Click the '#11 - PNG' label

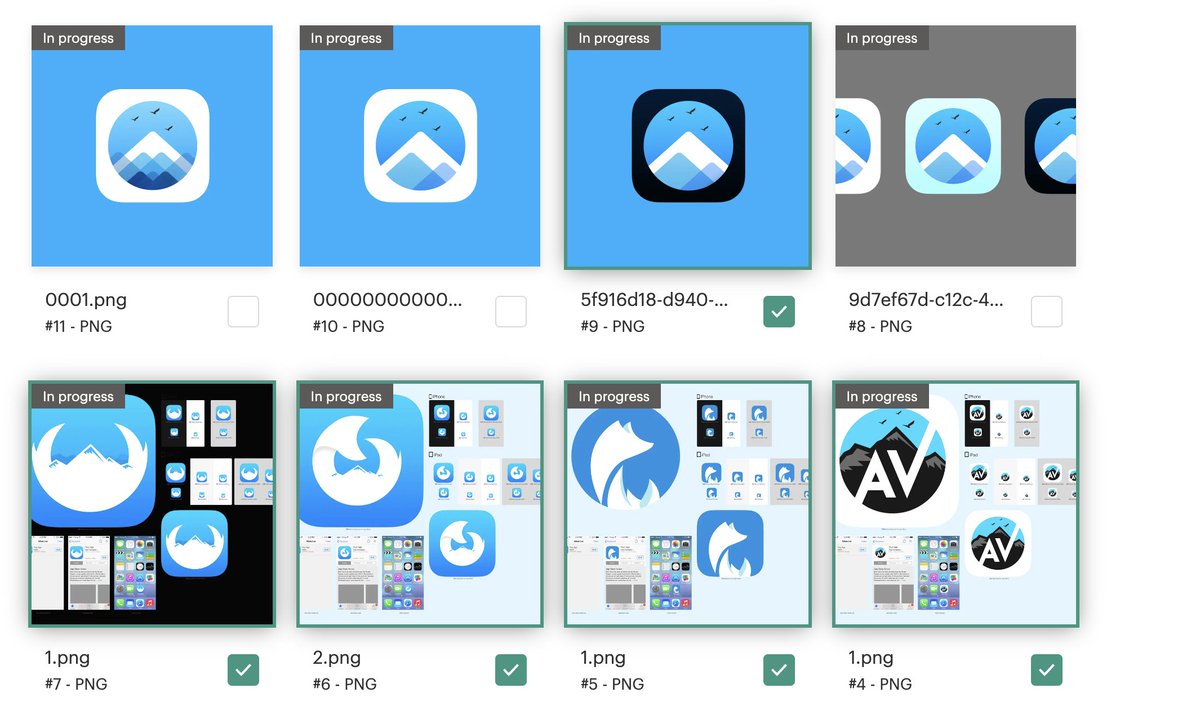76,326
